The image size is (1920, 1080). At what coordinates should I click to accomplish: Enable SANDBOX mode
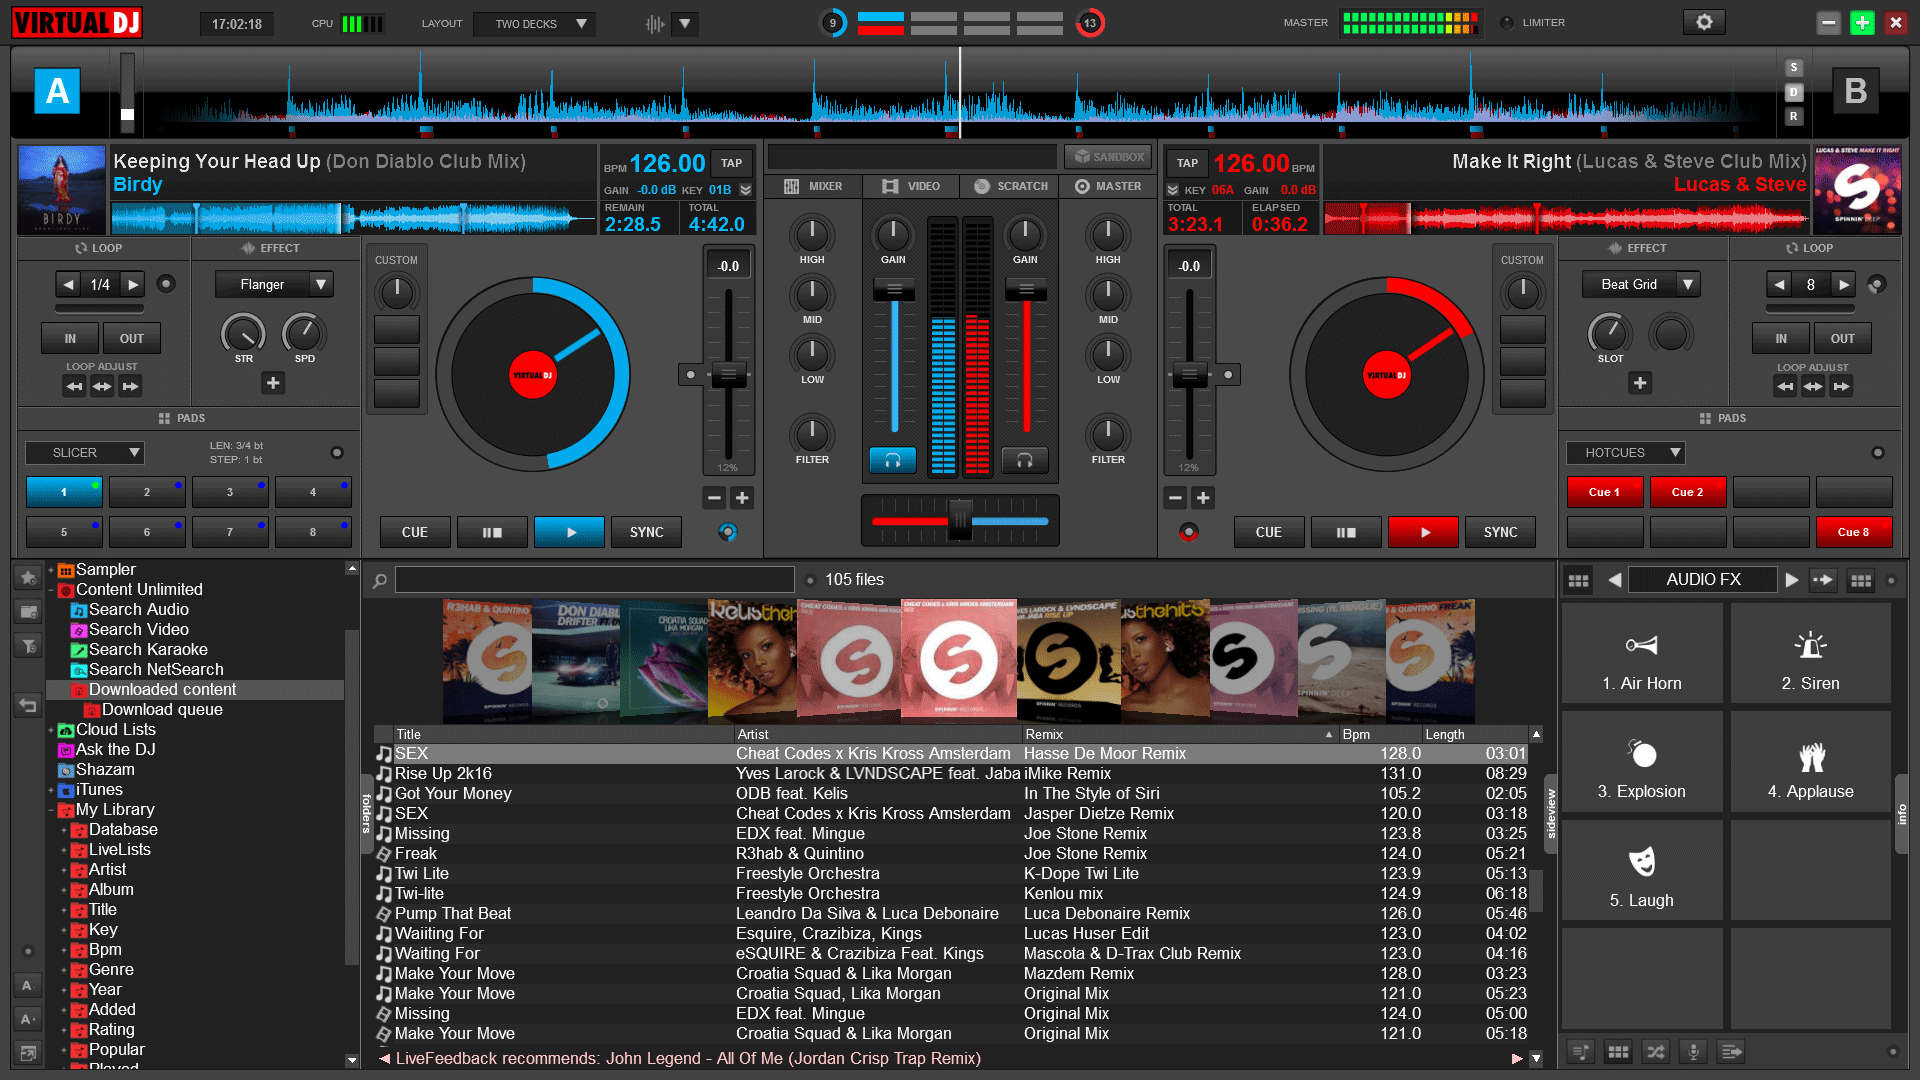click(x=1107, y=157)
